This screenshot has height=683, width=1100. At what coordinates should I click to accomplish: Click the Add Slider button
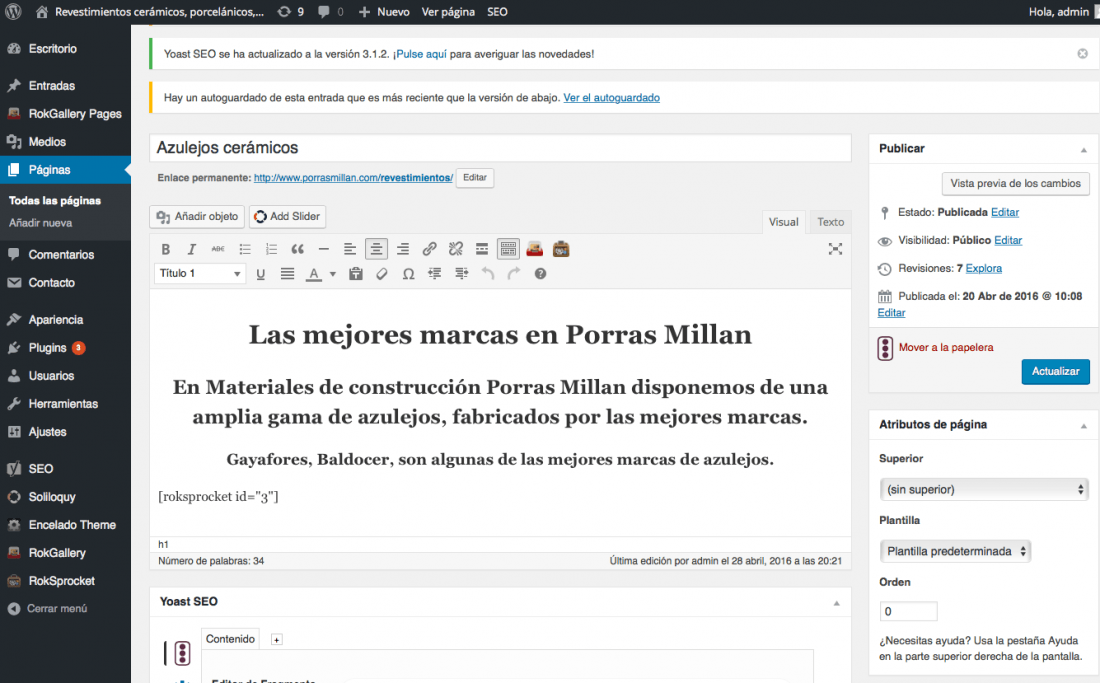287,217
